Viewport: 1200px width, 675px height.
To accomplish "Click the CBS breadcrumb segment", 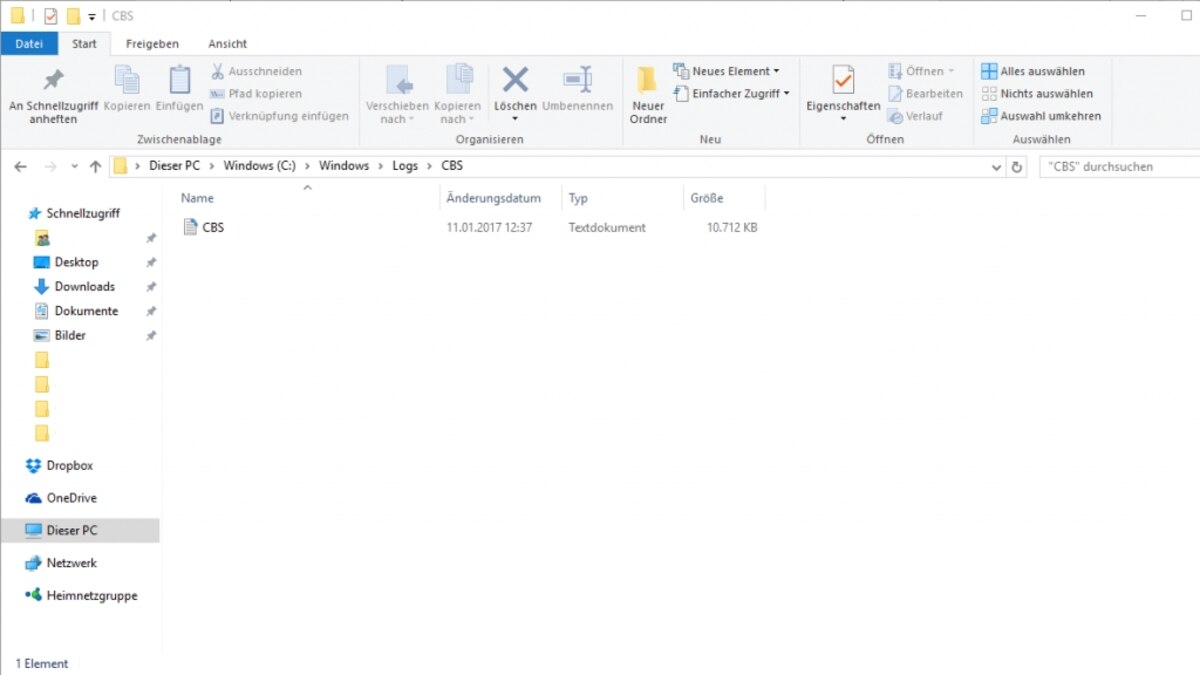I will point(452,166).
